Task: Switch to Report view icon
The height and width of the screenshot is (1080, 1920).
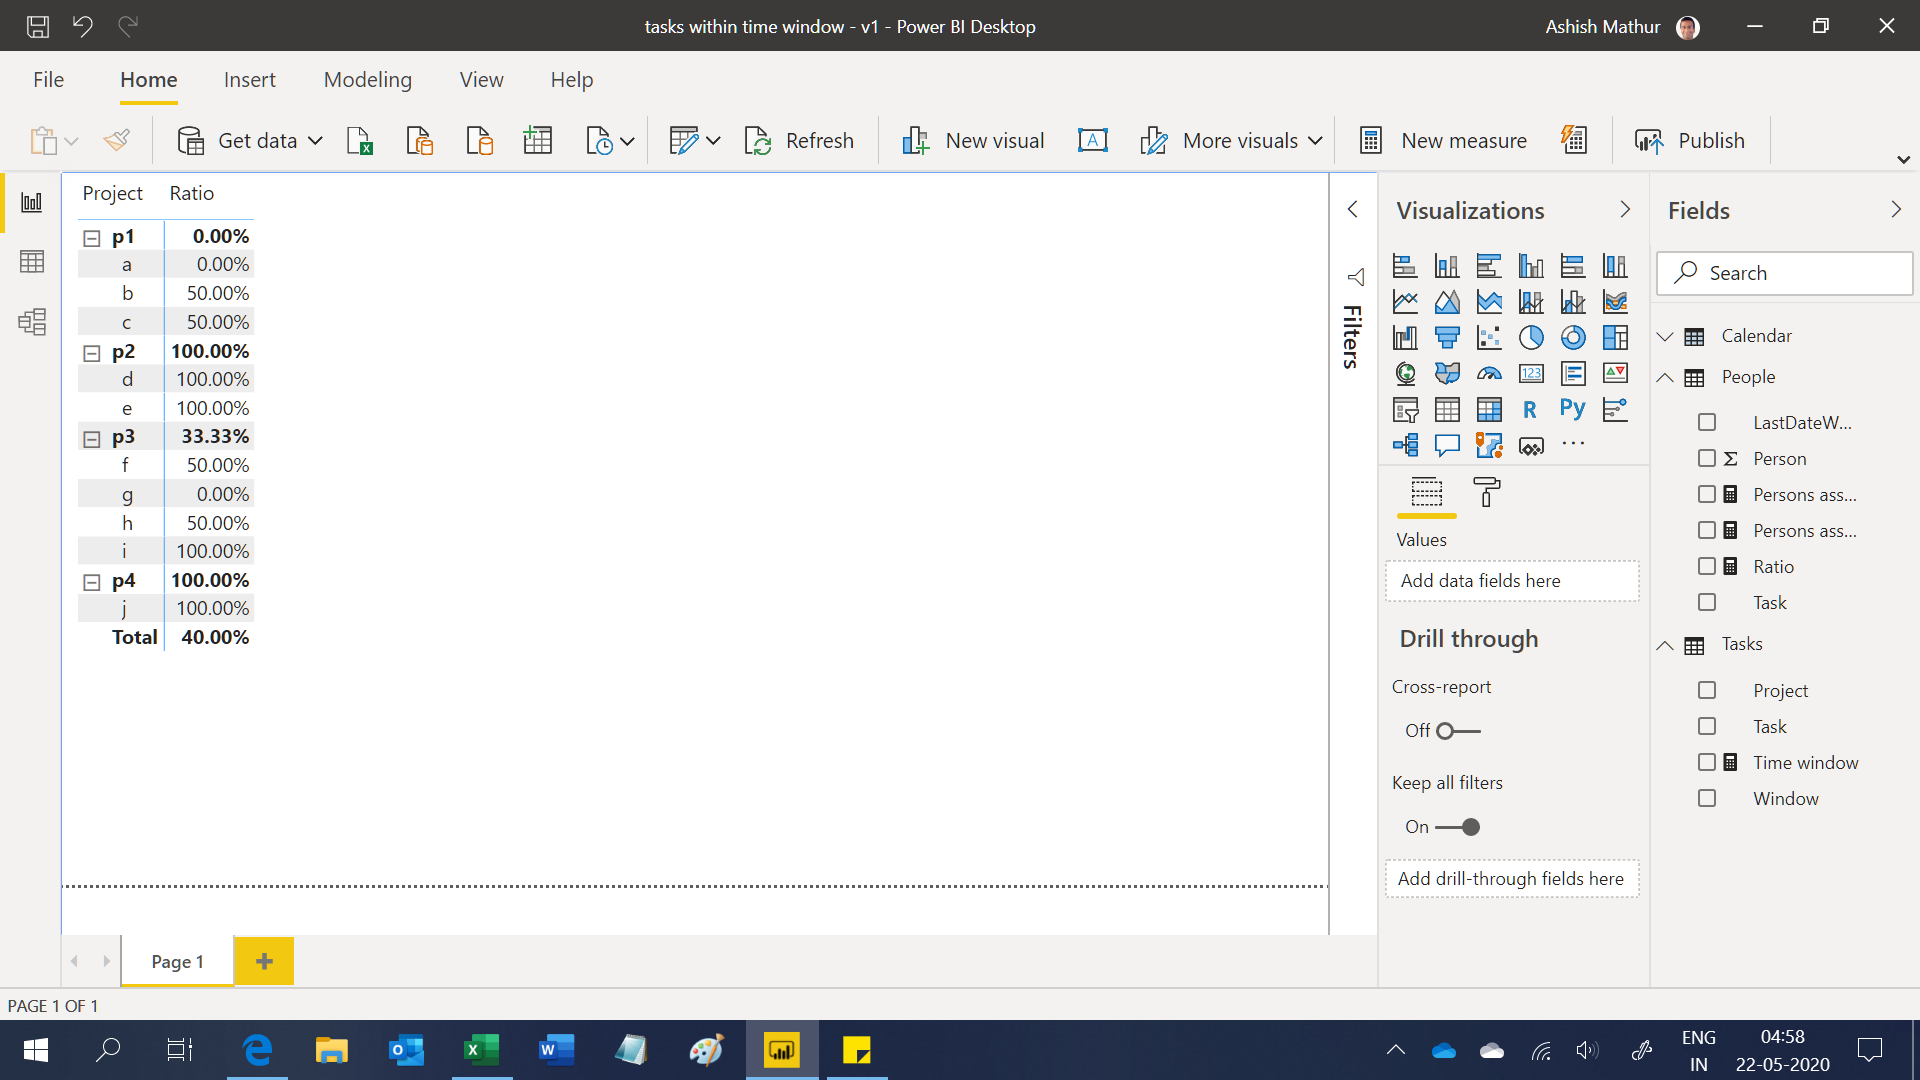Action: pos(32,202)
